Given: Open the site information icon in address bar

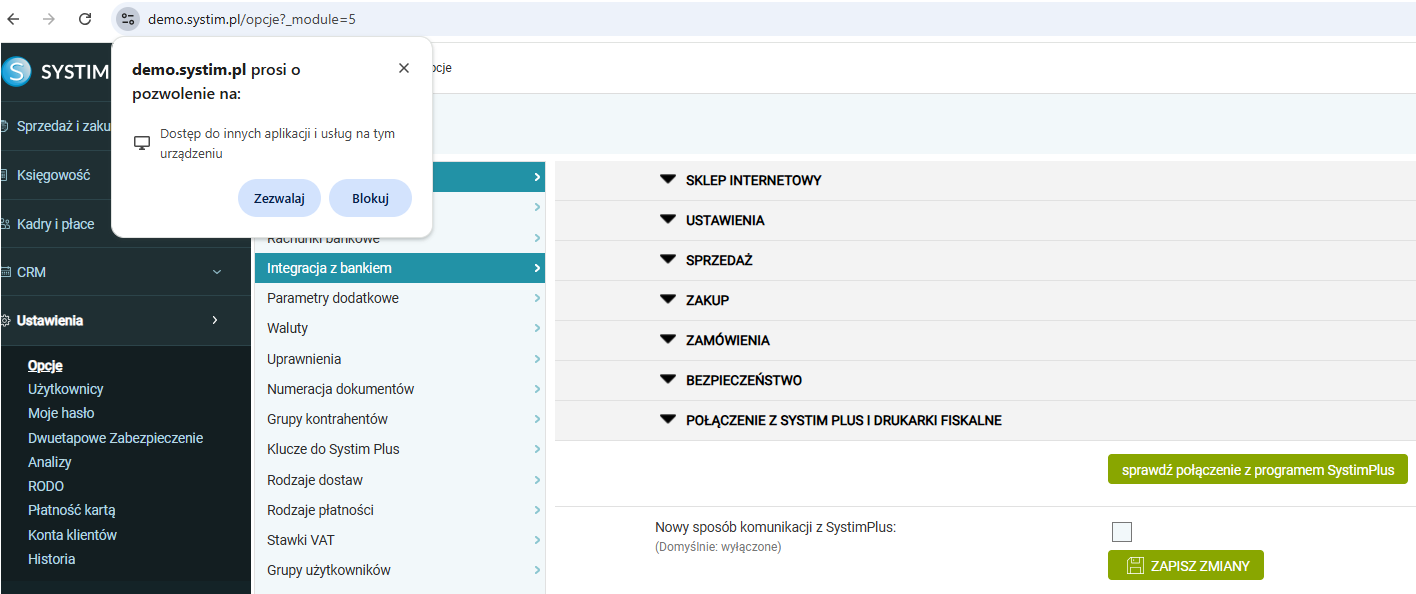Looking at the screenshot, I should 127,19.
